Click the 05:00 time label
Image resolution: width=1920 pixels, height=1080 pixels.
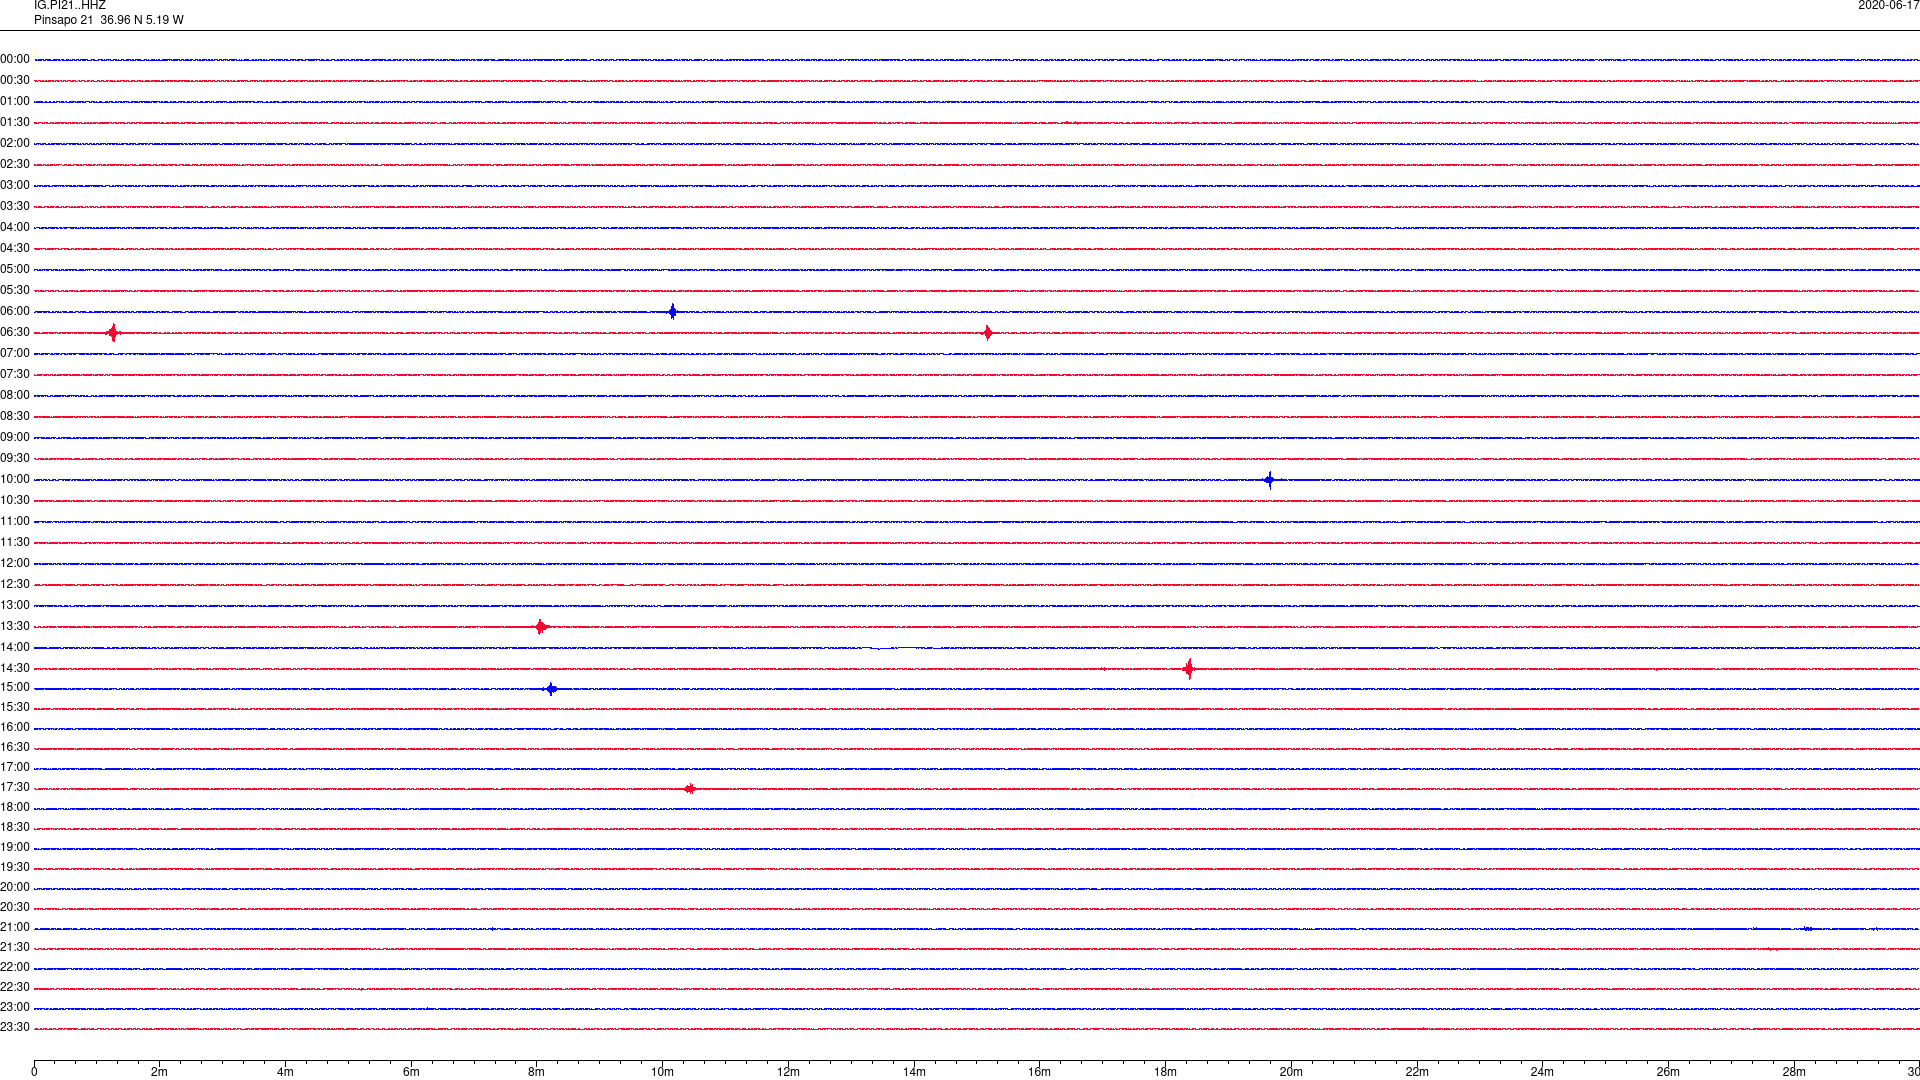tap(15, 269)
